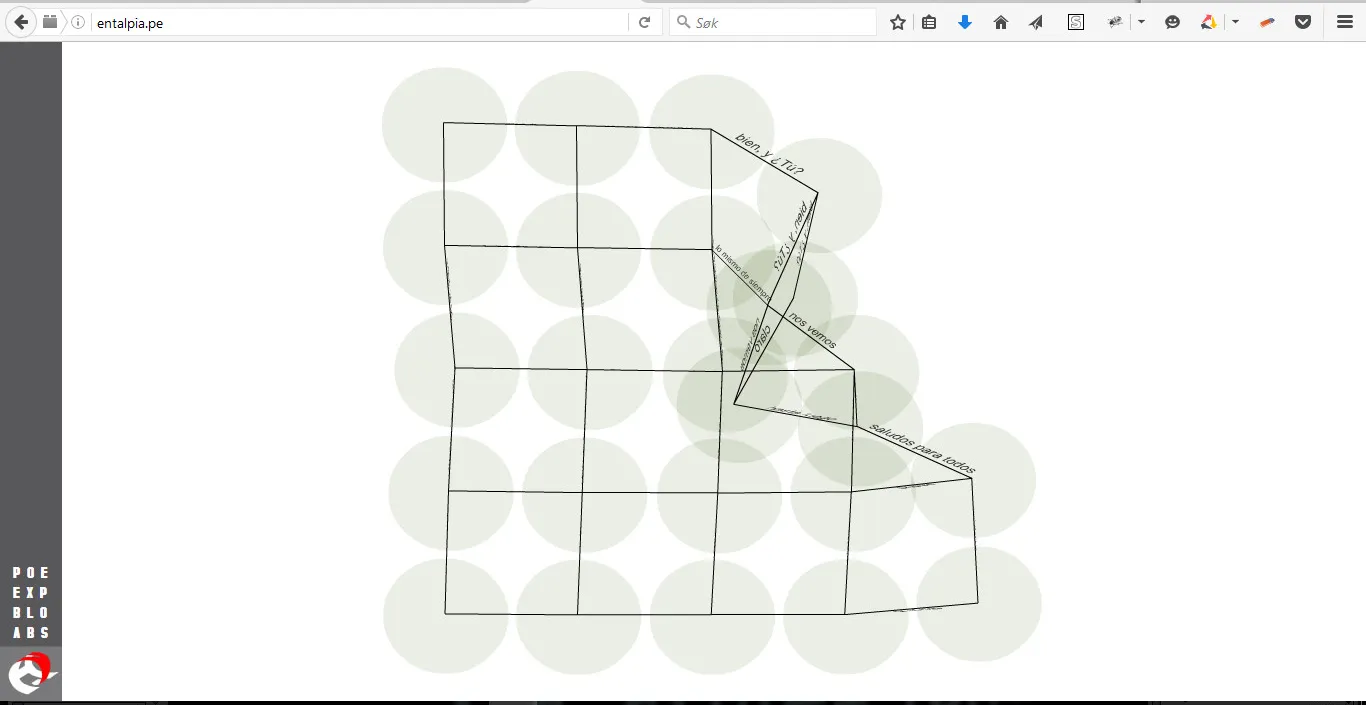Show site information for entalpia.pe

pos(78,22)
